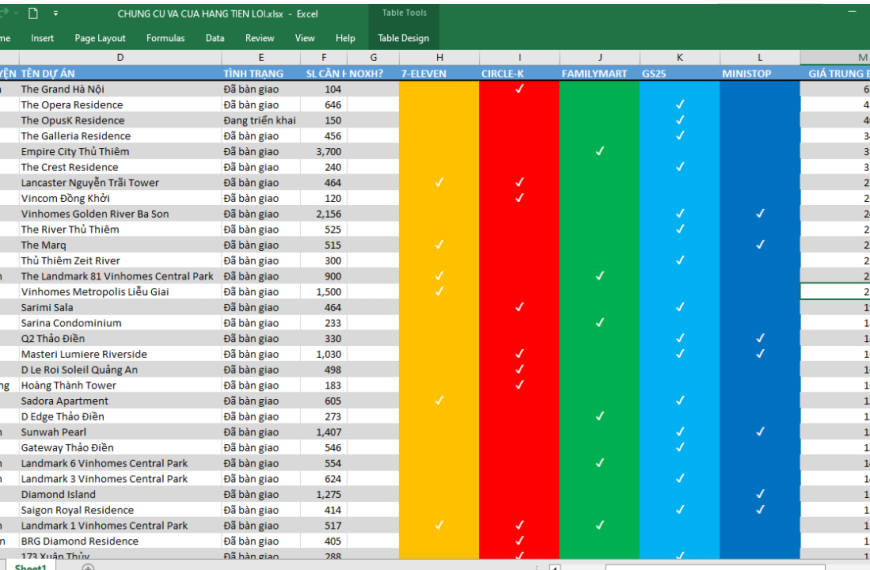Click the cell "BRG Diamond Residence"

tap(120, 541)
